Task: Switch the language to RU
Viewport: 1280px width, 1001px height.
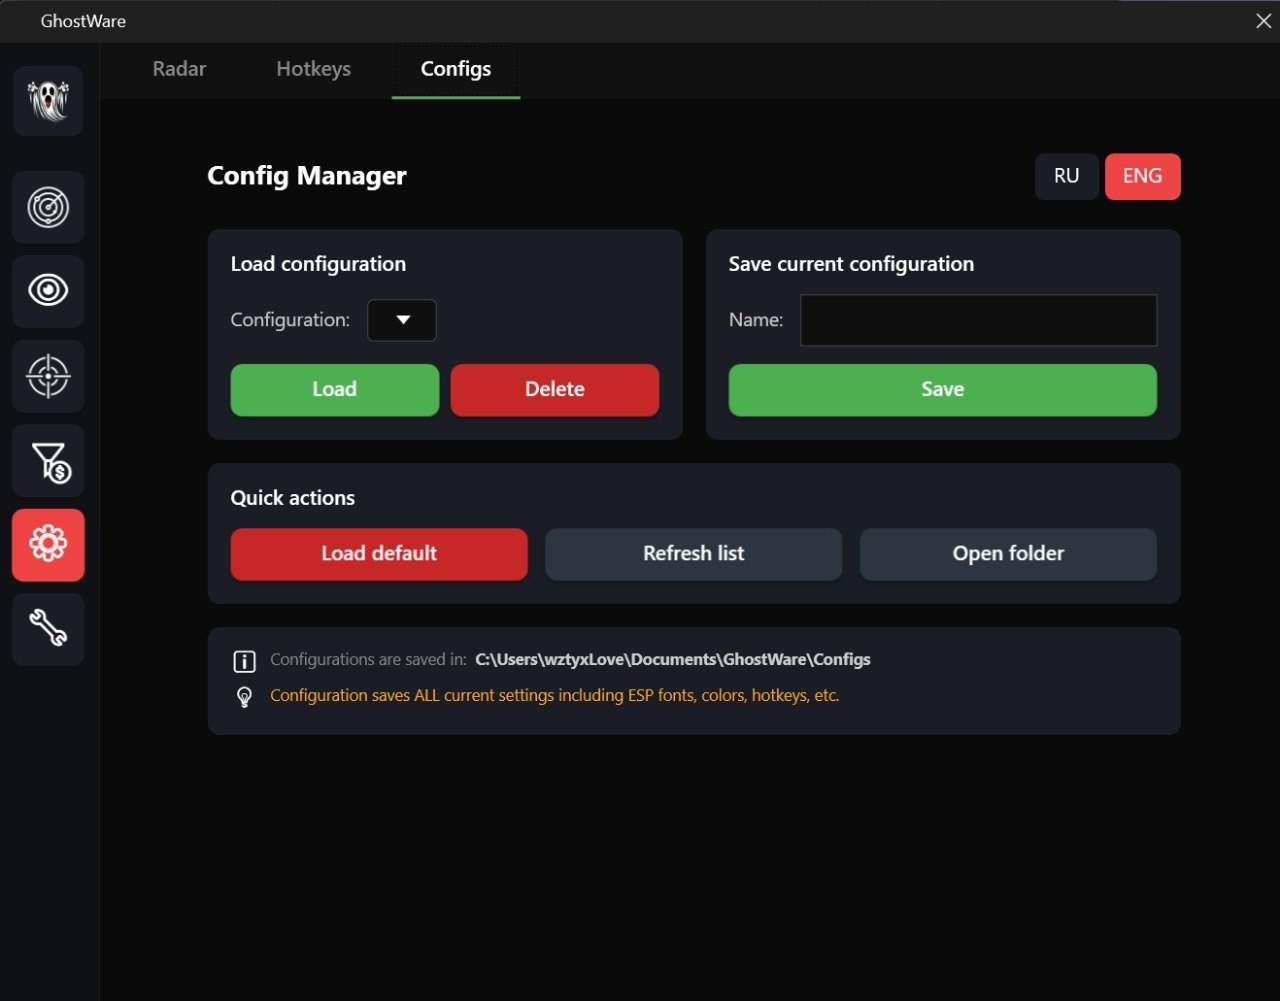Action: click(1066, 176)
